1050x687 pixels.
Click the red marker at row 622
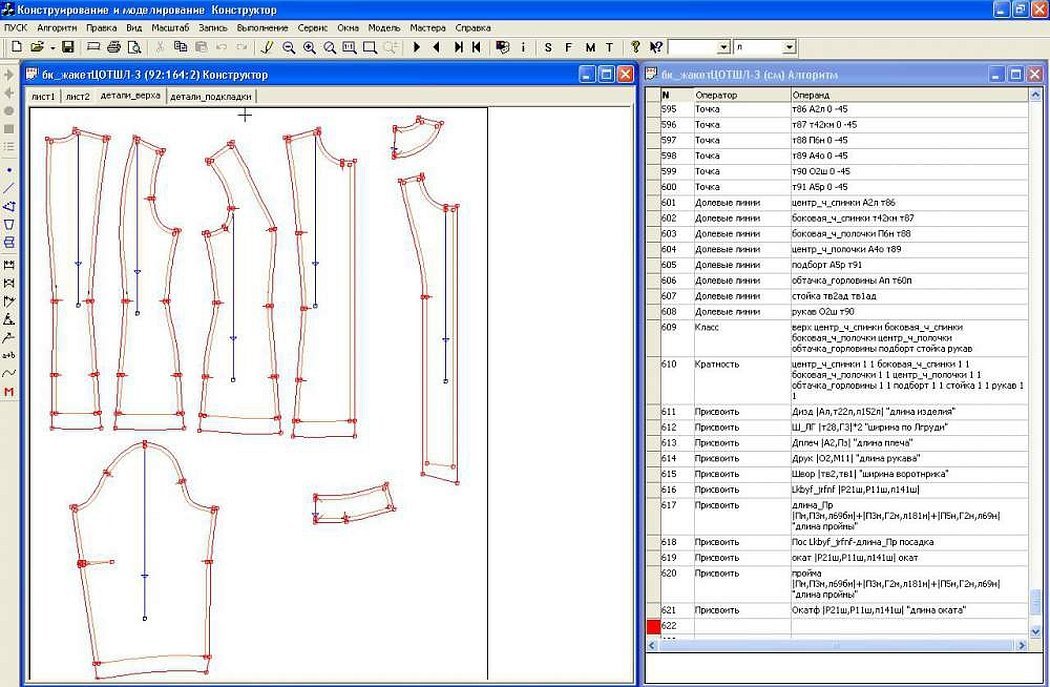653,626
